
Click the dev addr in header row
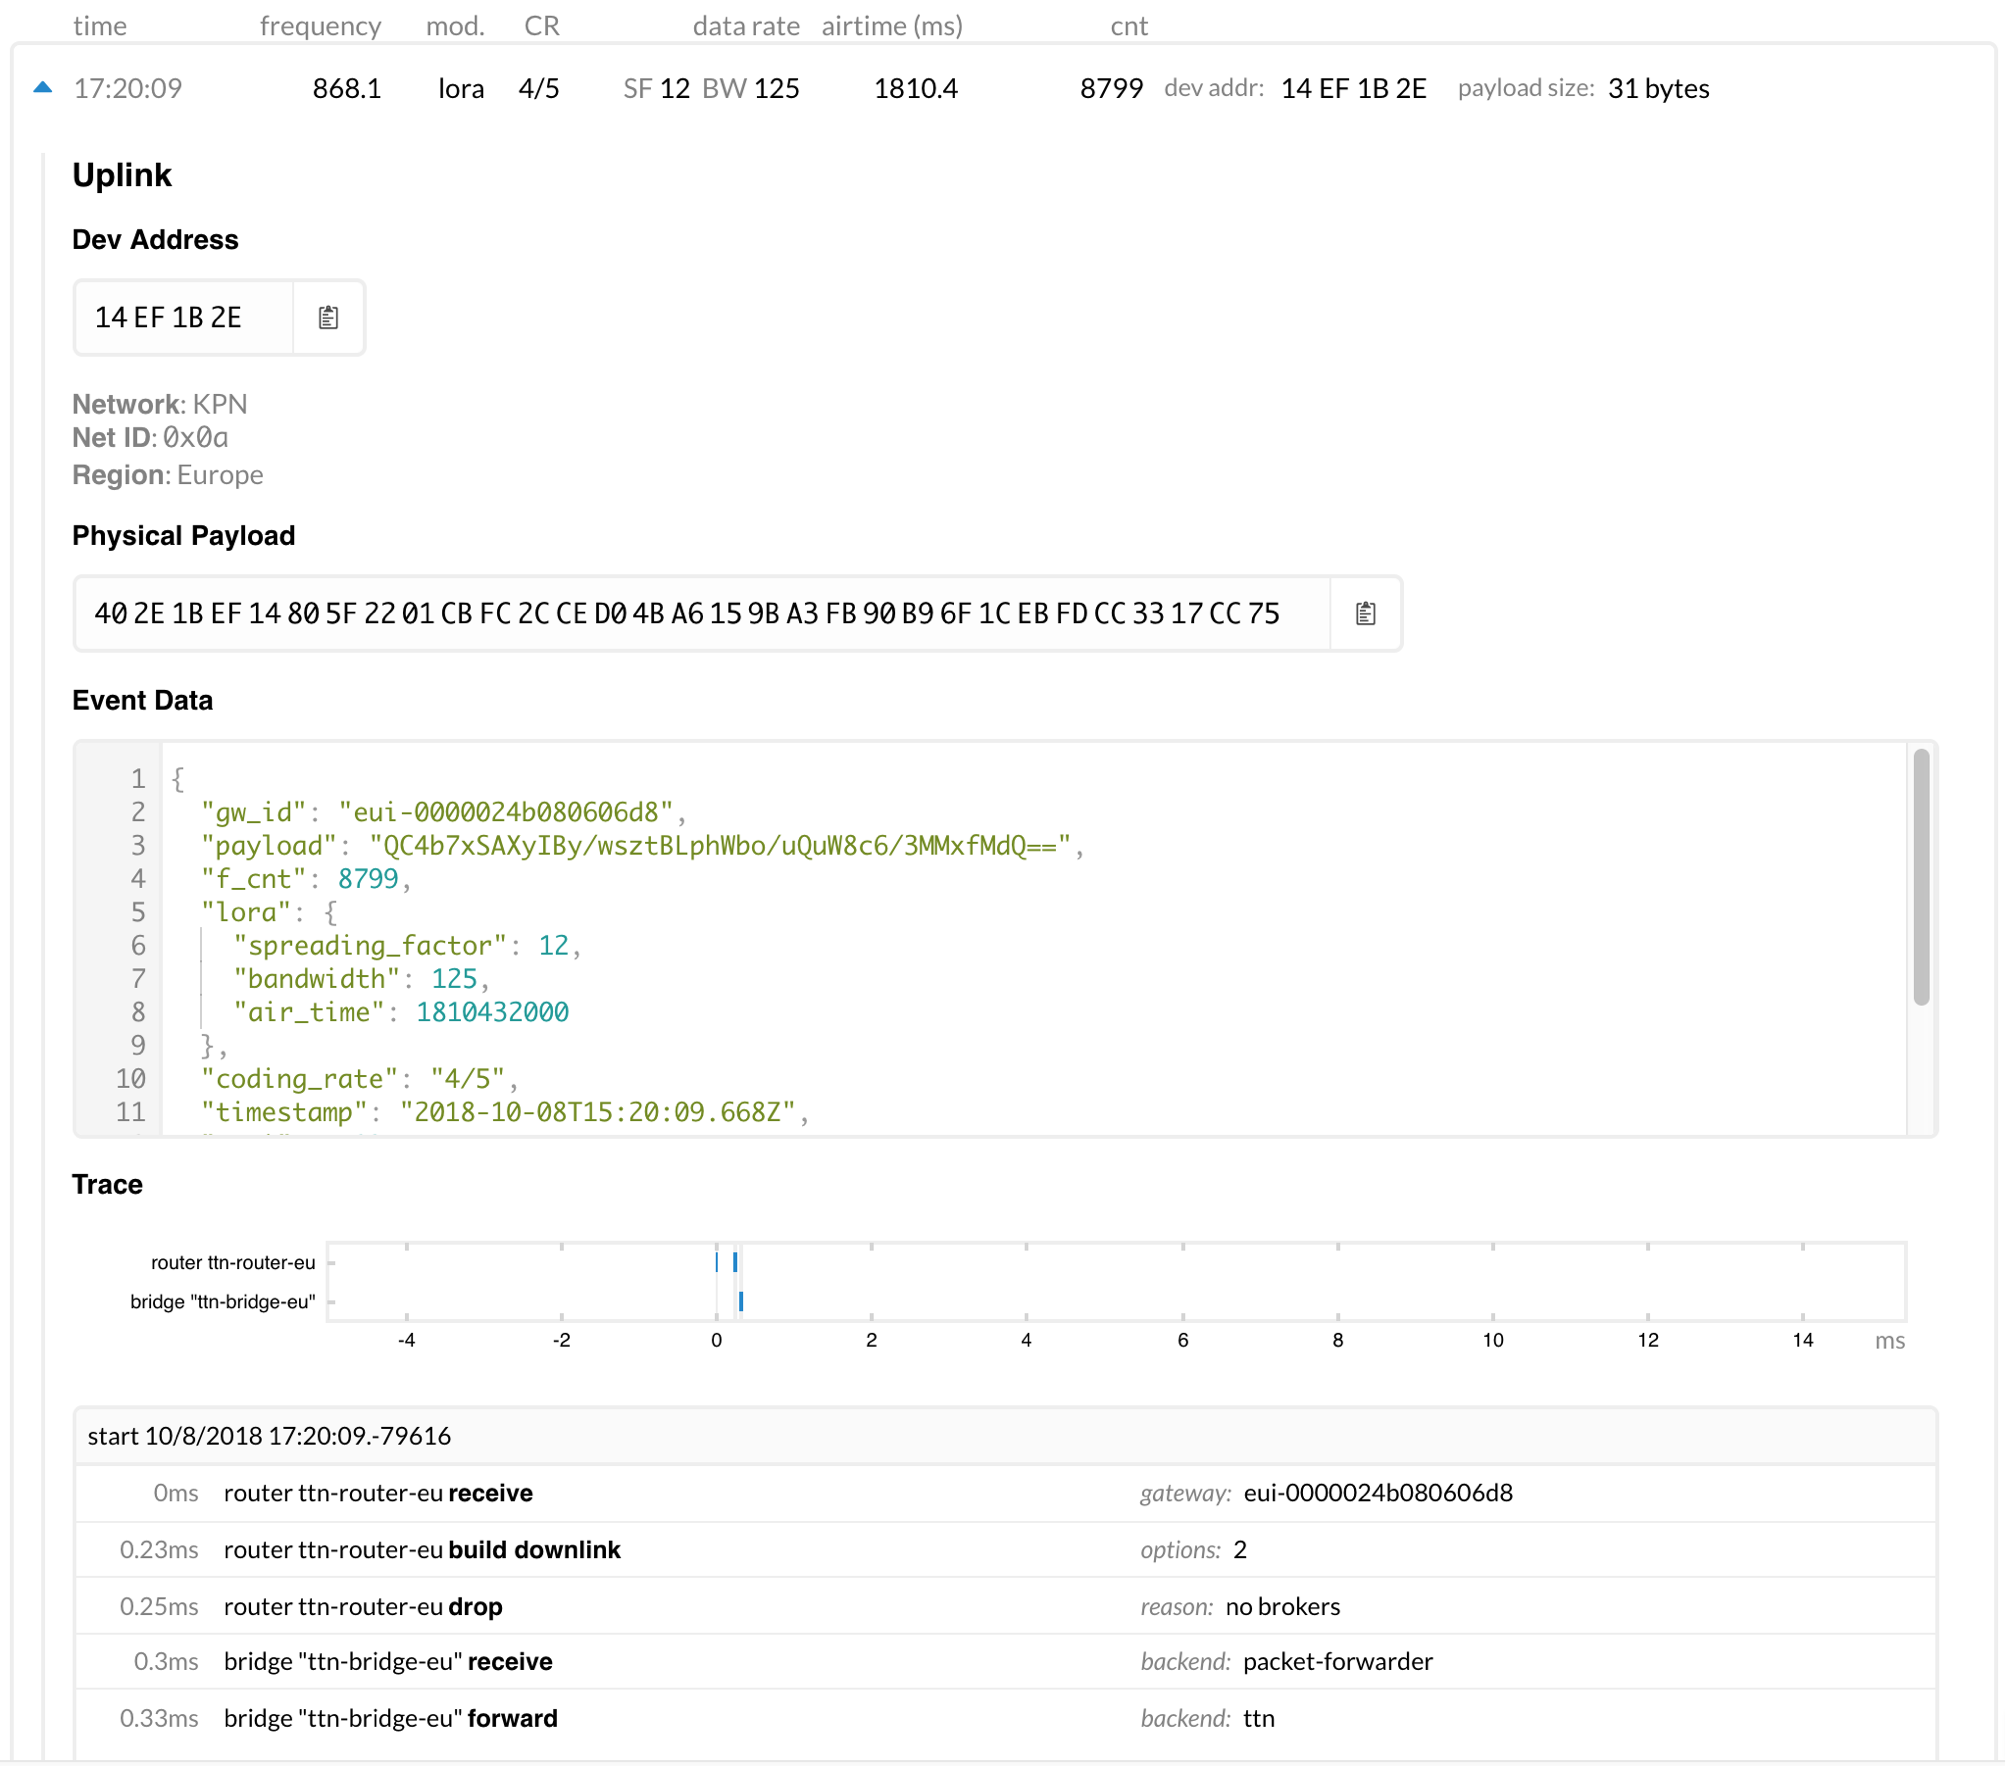[1353, 89]
